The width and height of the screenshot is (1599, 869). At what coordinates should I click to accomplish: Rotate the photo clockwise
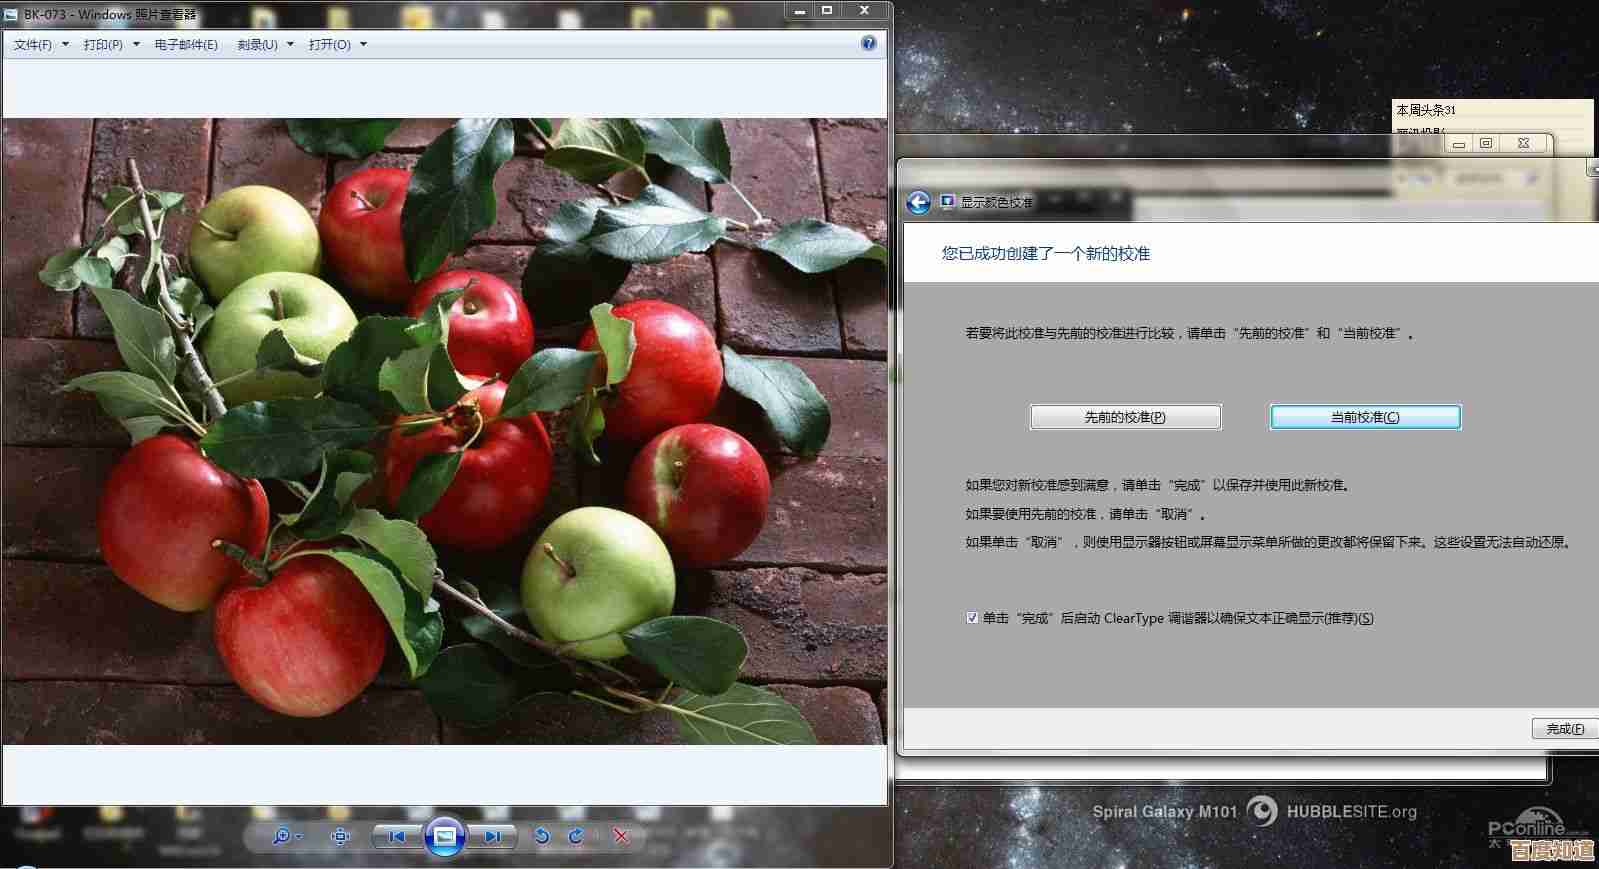point(576,836)
